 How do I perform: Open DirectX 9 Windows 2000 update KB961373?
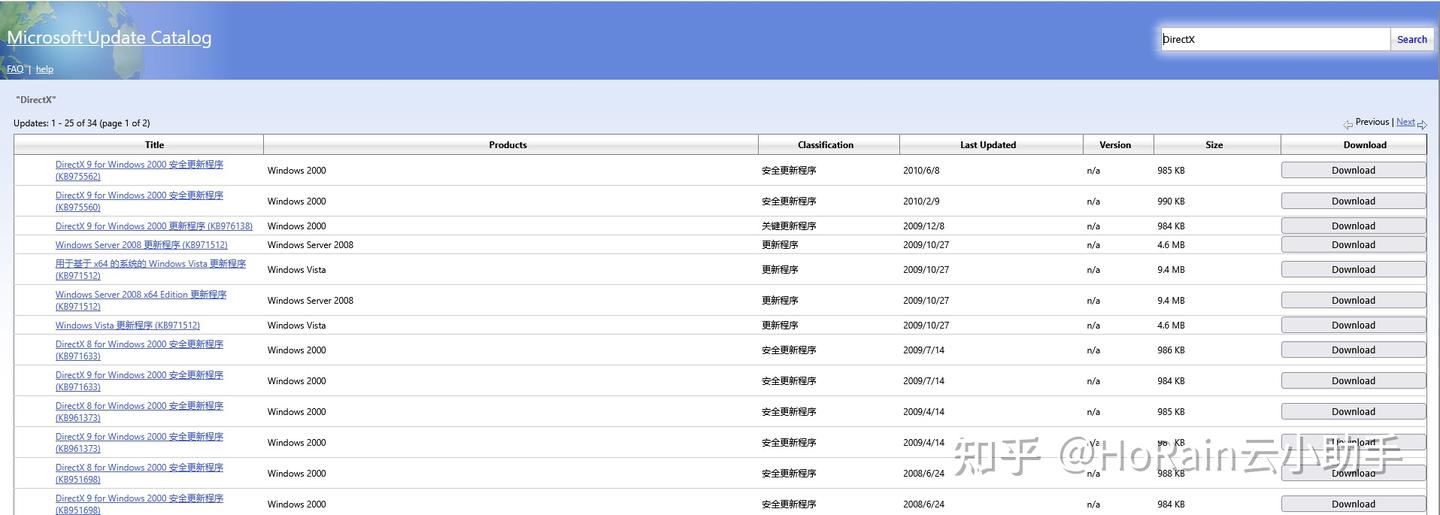[x=139, y=443]
